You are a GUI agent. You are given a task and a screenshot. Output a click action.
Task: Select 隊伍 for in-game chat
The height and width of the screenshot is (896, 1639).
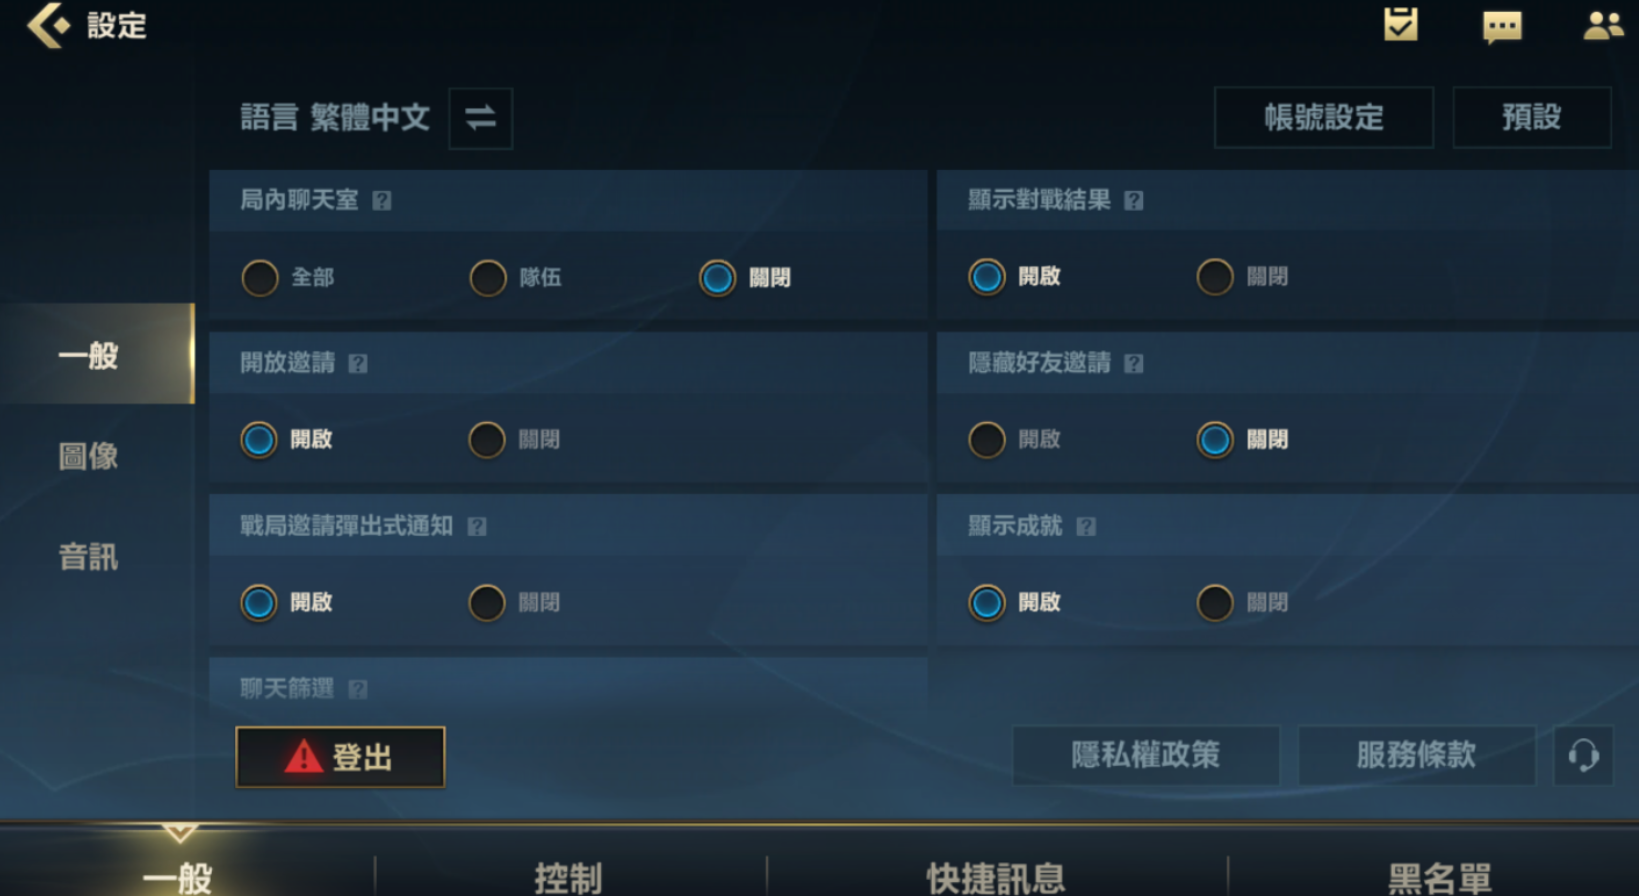488,278
